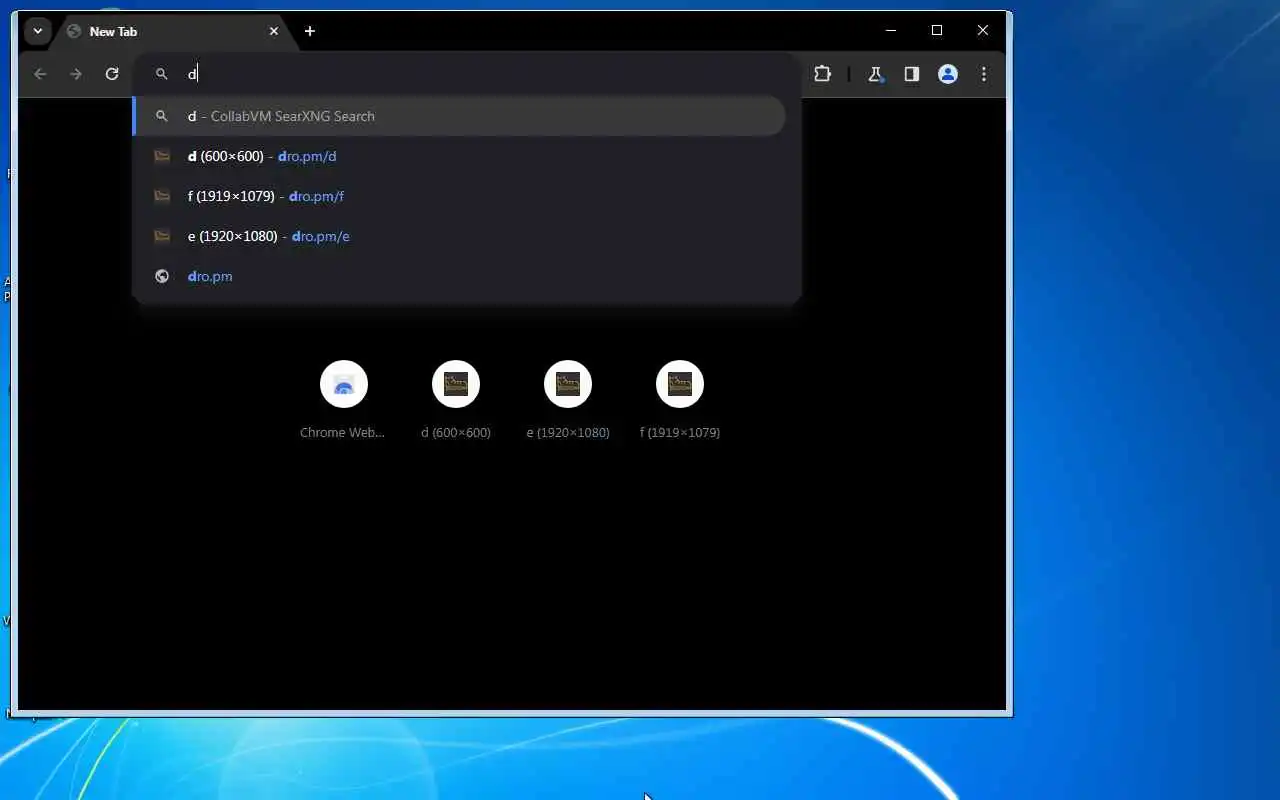The width and height of the screenshot is (1280, 800).
Task: Go back with the back arrow
Action: click(40, 74)
